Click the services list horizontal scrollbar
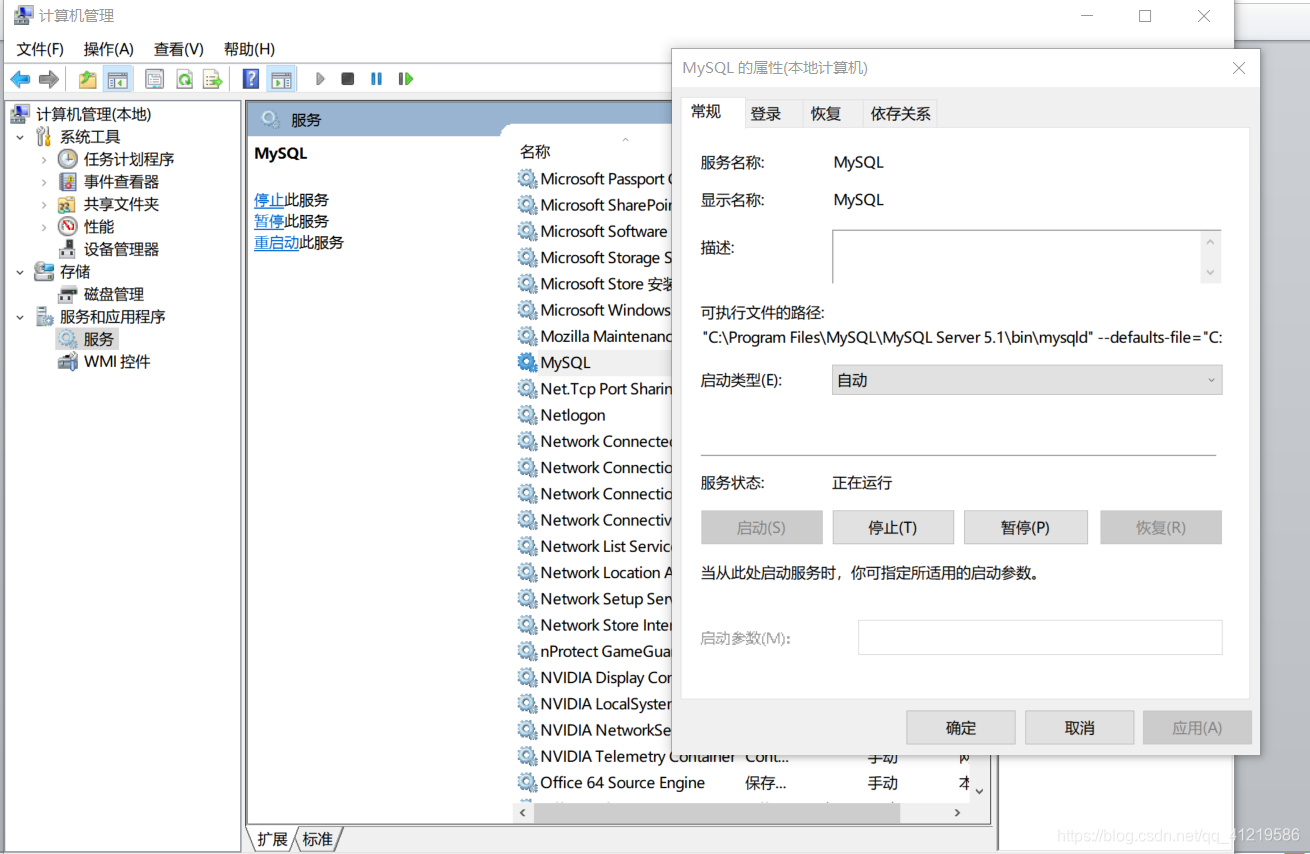This screenshot has height=854, width=1310. click(x=717, y=813)
